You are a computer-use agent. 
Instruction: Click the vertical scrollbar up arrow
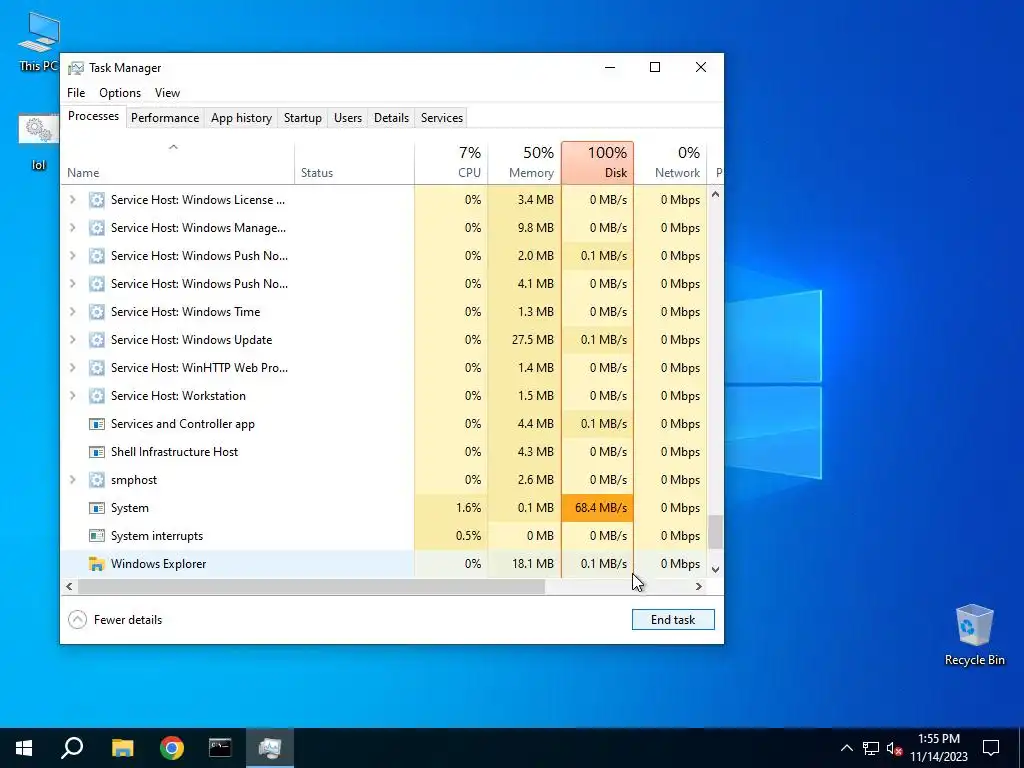tap(715, 195)
